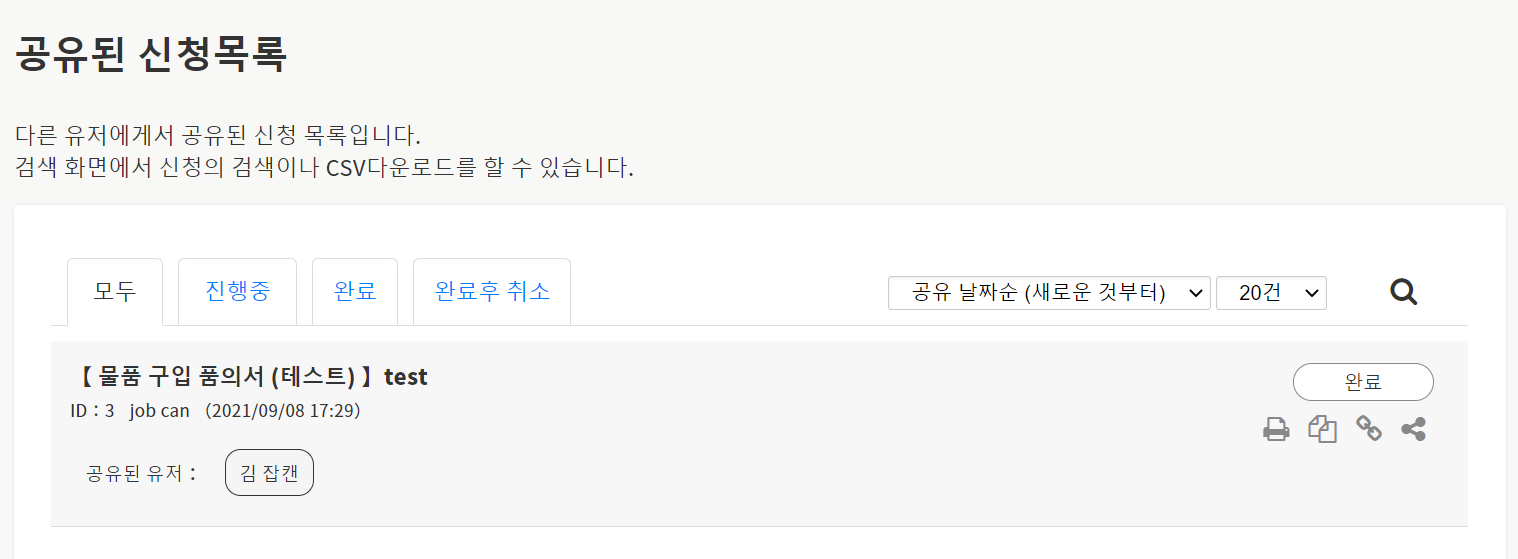This screenshot has width=1518, height=559.
Task: Click the 공유된 신청목록 page heading
Action: [151, 54]
